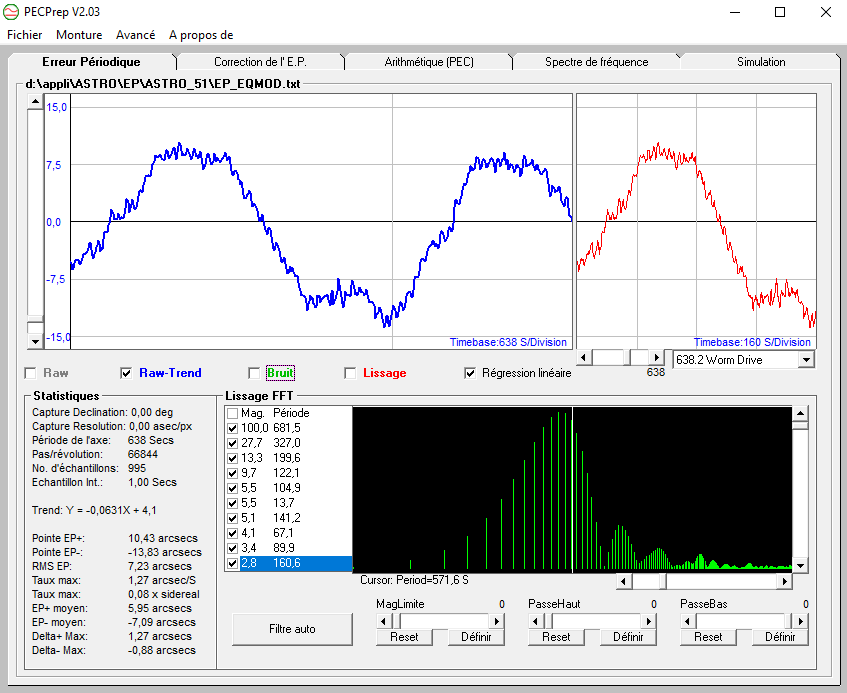Open the 638.2 Worm Drive dropdown

(x=806, y=360)
